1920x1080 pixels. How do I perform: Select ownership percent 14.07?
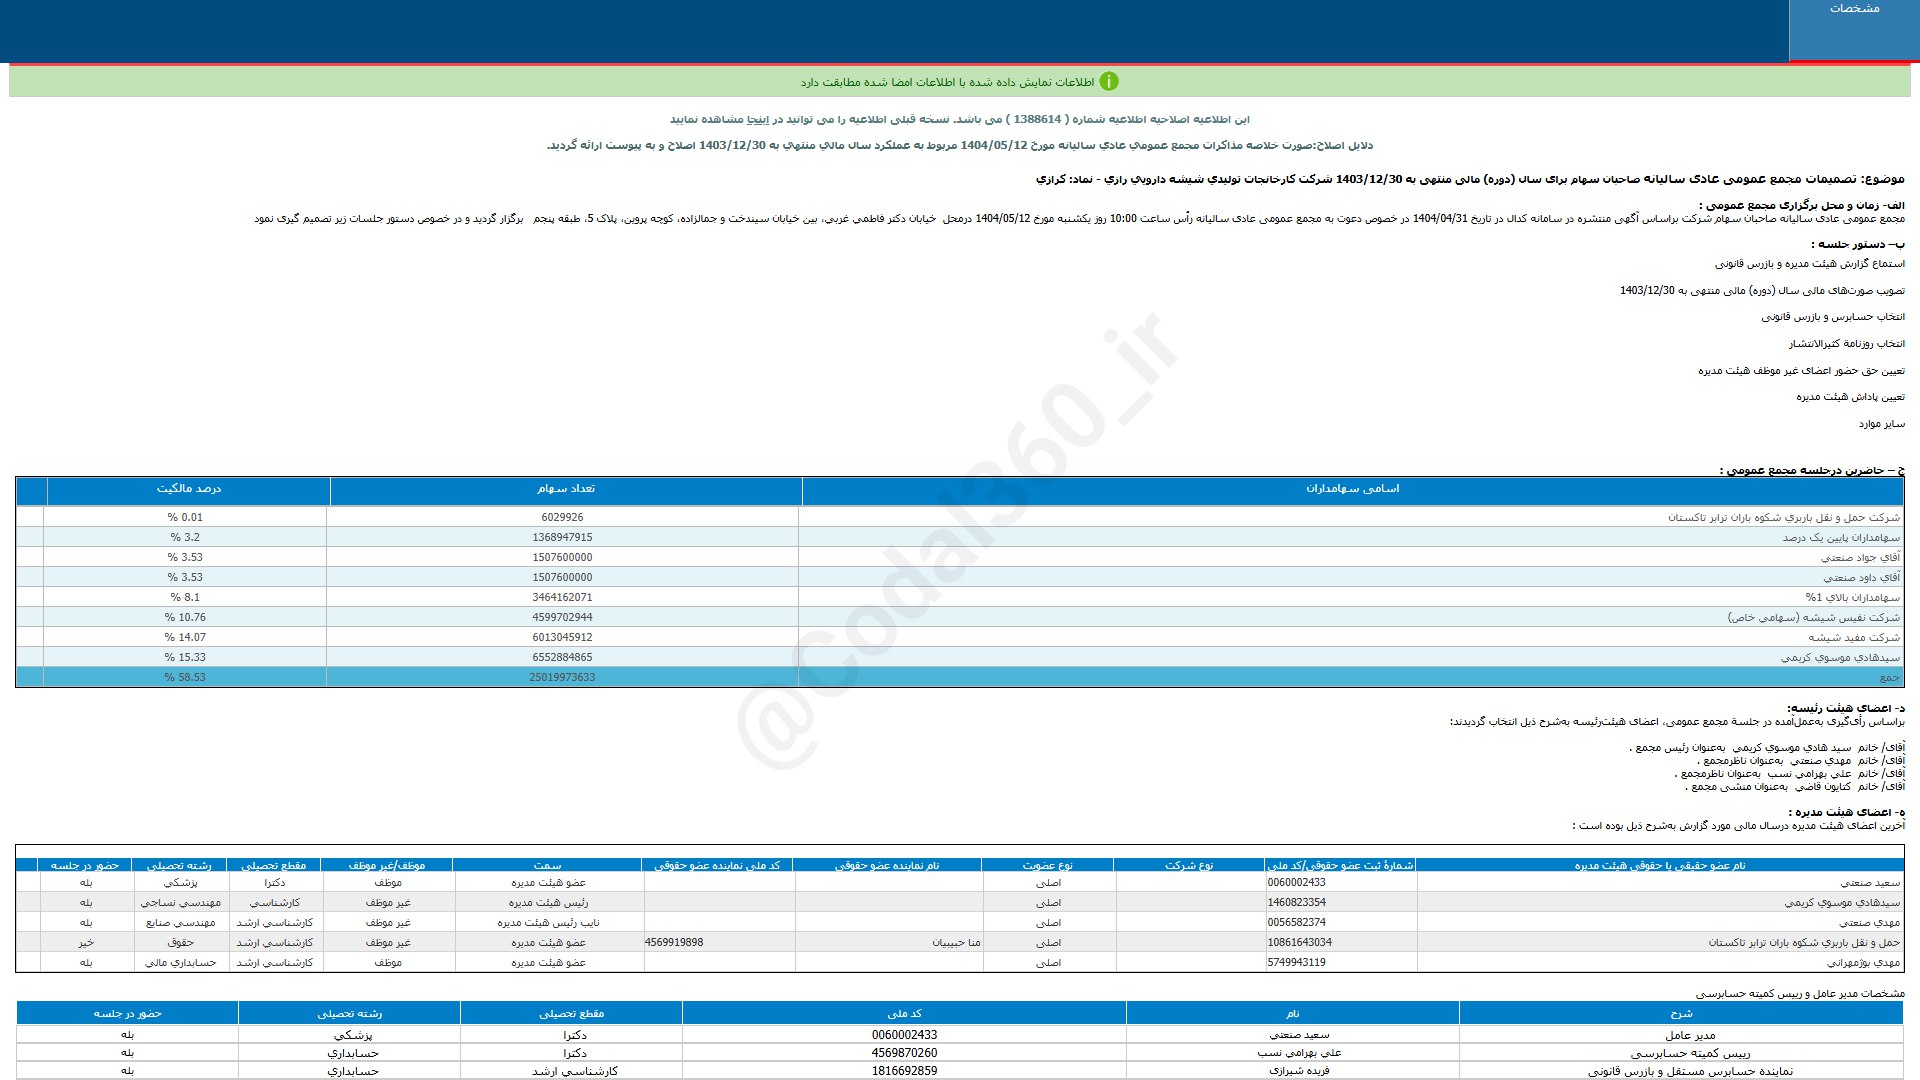[185, 638]
